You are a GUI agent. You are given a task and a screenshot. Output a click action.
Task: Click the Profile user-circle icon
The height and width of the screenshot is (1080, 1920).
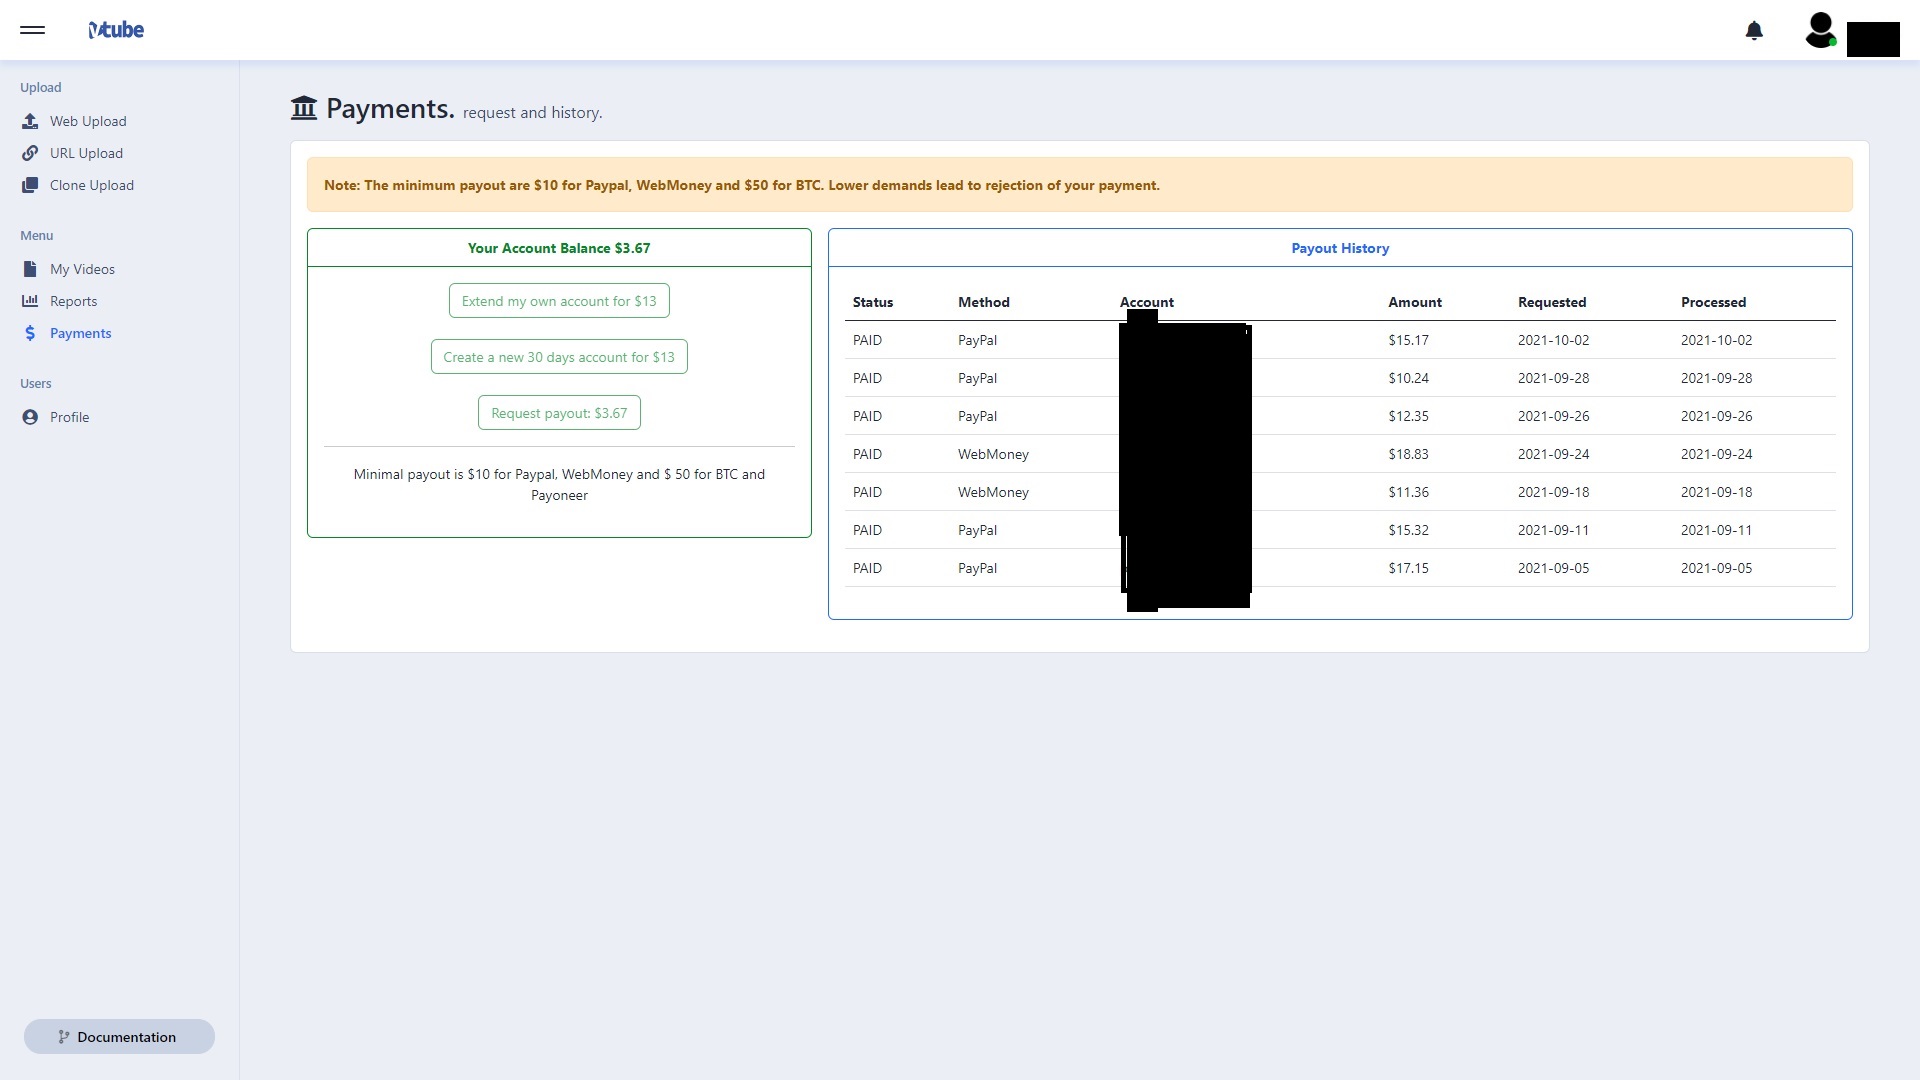[x=30, y=417]
